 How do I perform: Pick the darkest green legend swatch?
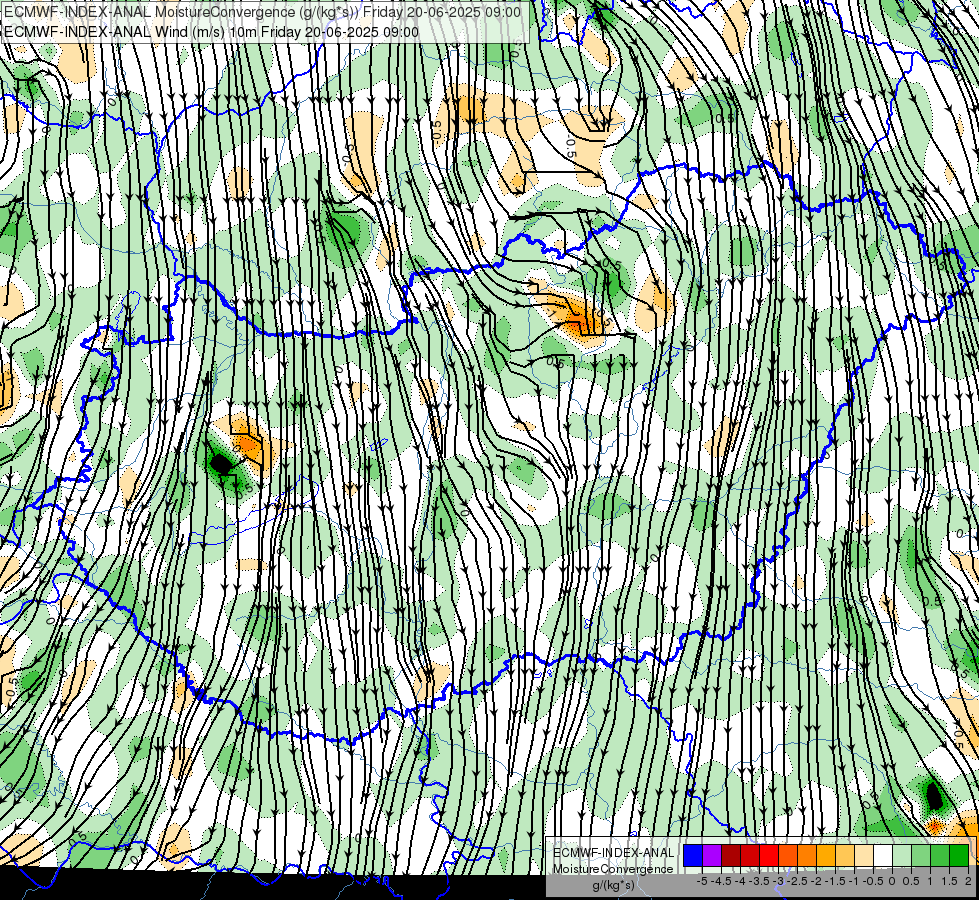pos(959,855)
